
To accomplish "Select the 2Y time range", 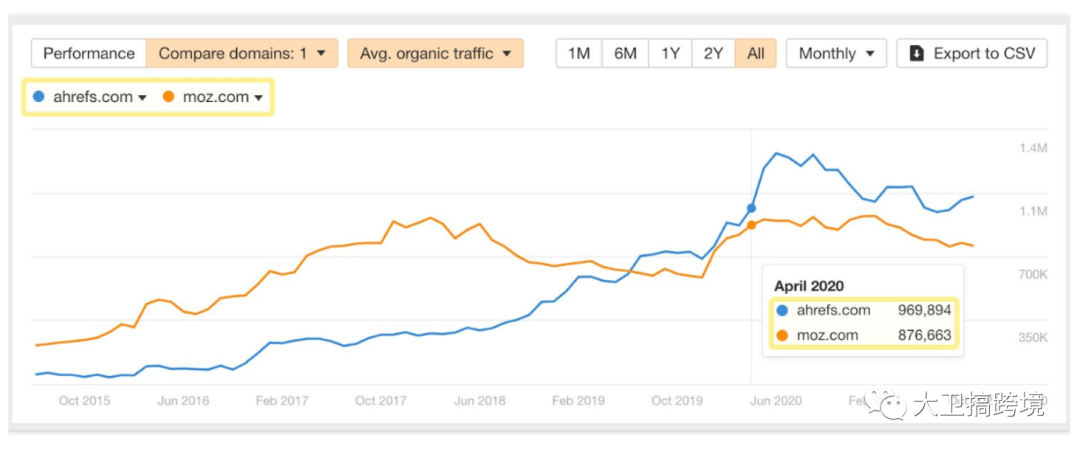I will coord(714,53).
